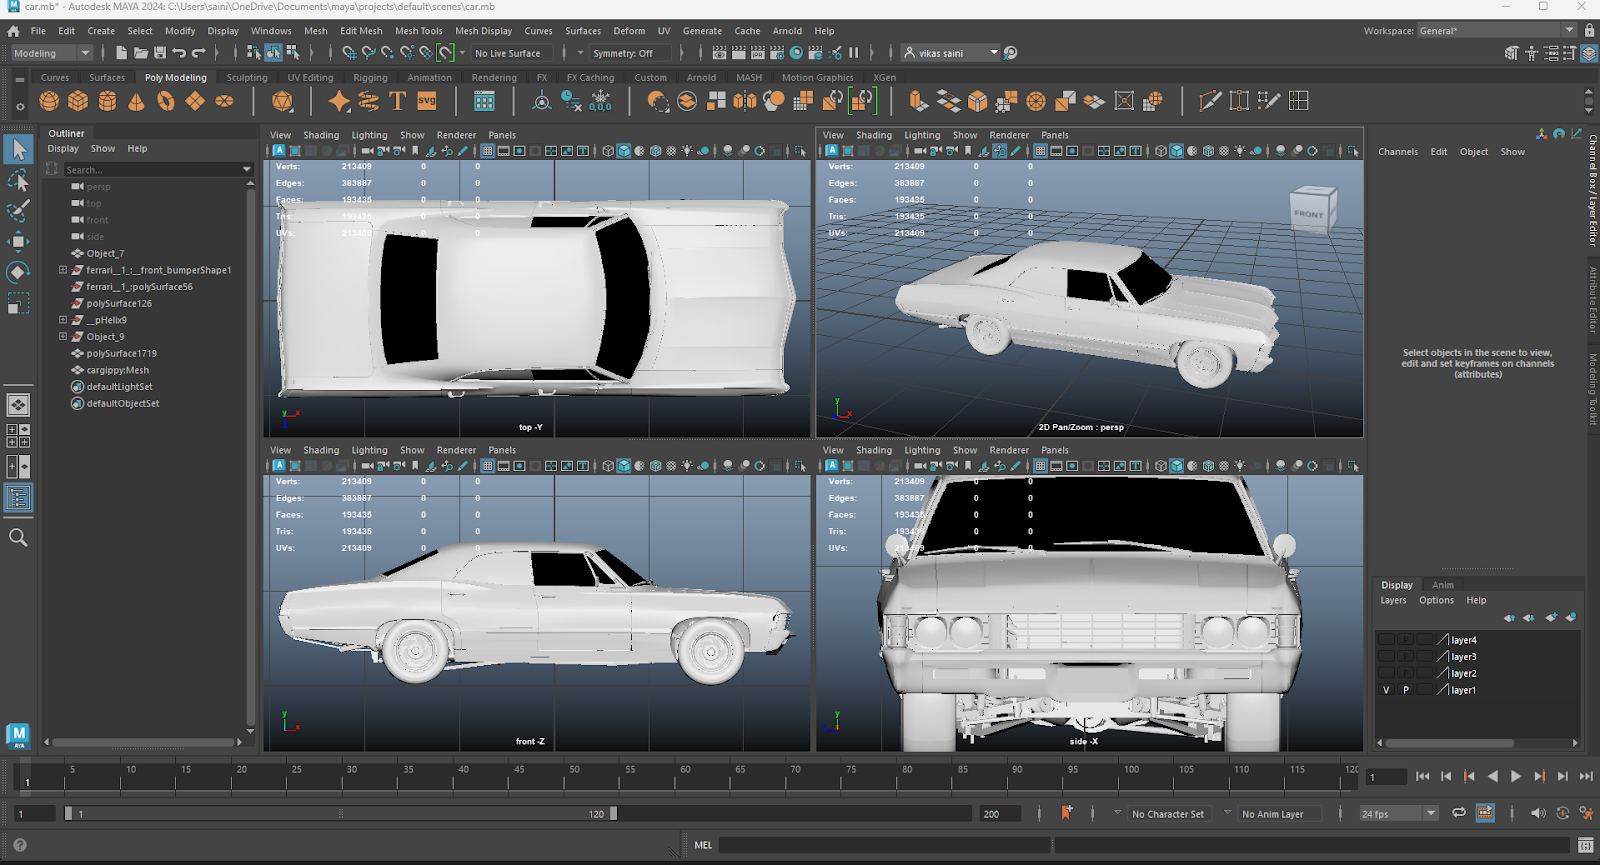
Task: Open the Modeling menu set dropdown
Action: point(51,53)
